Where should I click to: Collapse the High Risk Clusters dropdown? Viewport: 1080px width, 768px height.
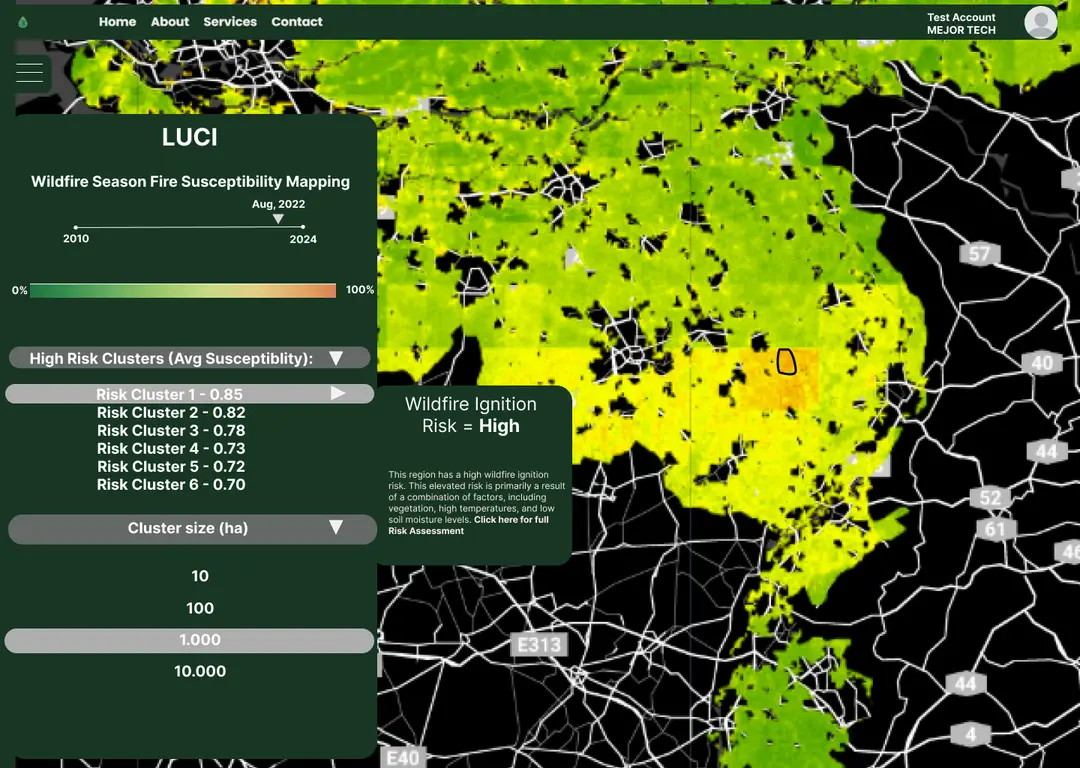click(x=335, y=358)
